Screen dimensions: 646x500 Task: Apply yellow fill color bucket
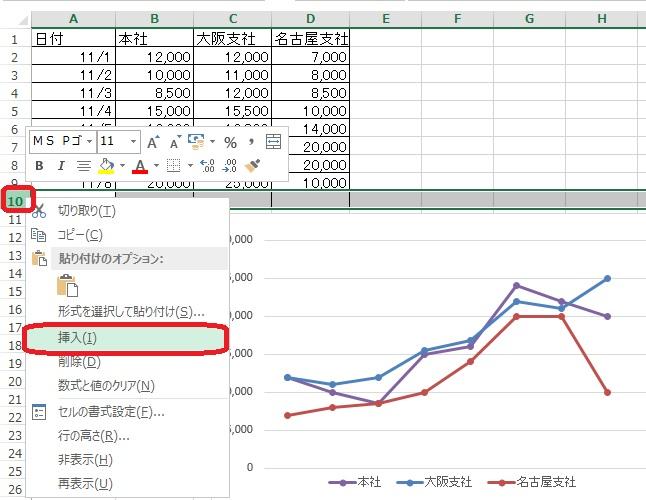click(106, 166)
